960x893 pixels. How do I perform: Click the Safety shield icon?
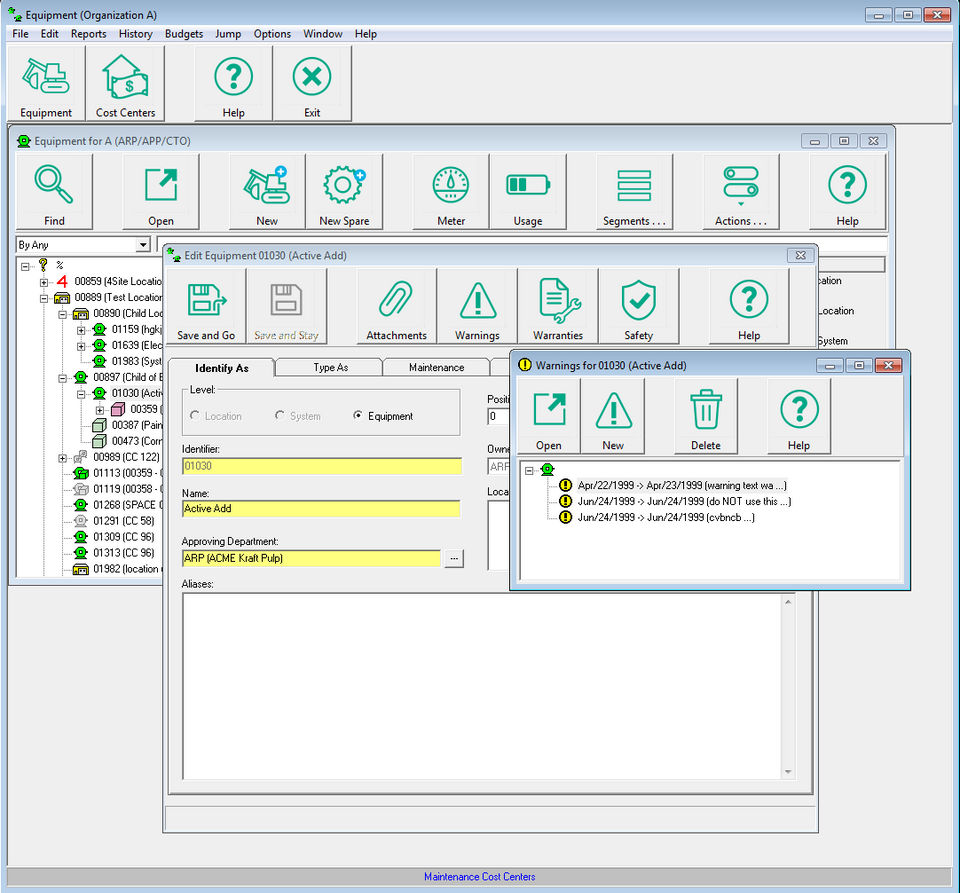click(x=638, y=307)
